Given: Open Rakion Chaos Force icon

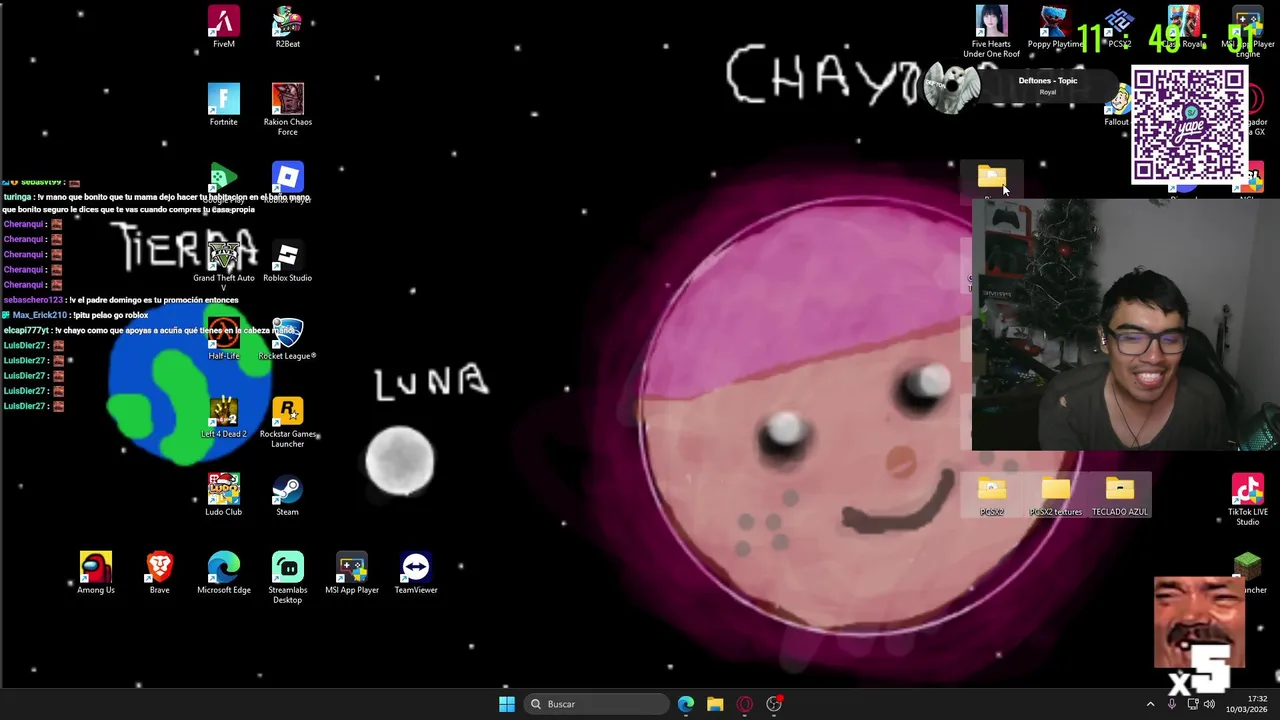Looking at the screenshot, I should [x=287, y=110].
